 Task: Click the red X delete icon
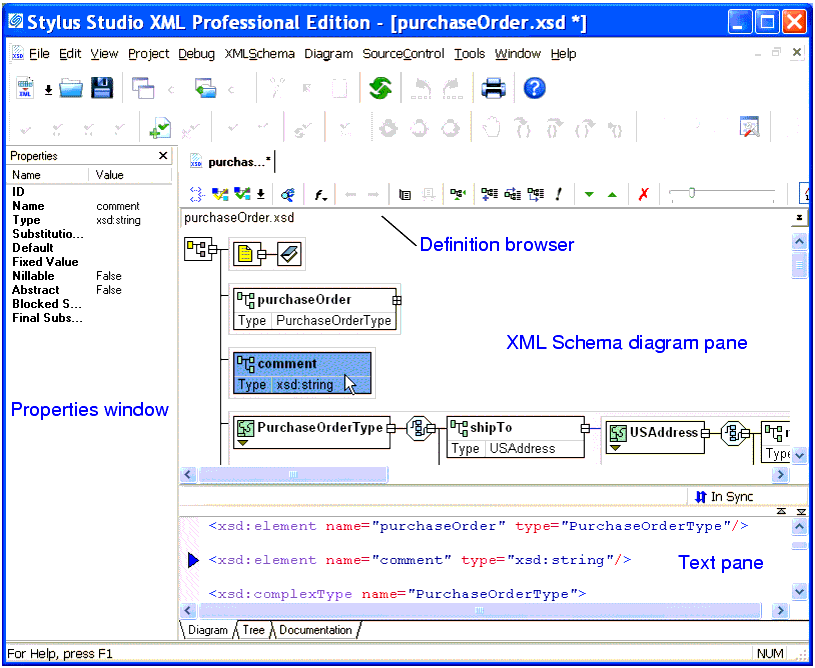click(643, 194)
